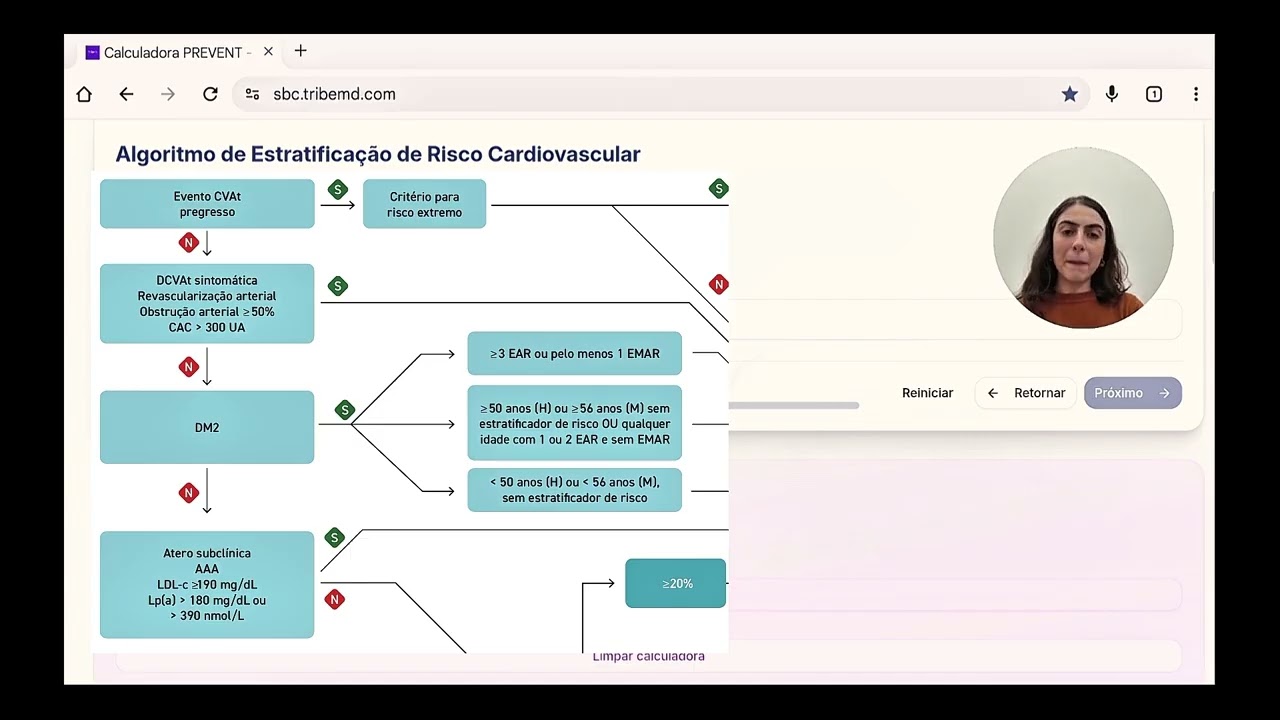Click the Reiniciar button
The height and width of the screenshot is (720, 1280).
927,393
